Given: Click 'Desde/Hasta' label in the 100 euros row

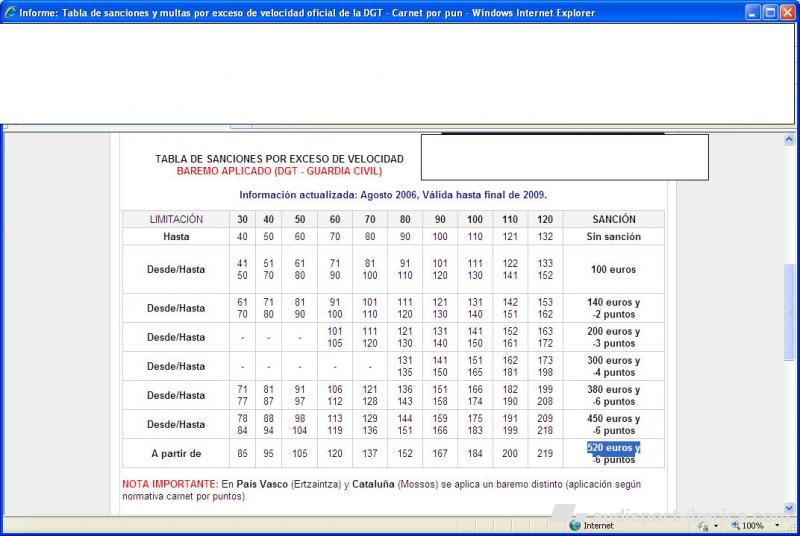Looking at the screenshot, I should (176, 269).
